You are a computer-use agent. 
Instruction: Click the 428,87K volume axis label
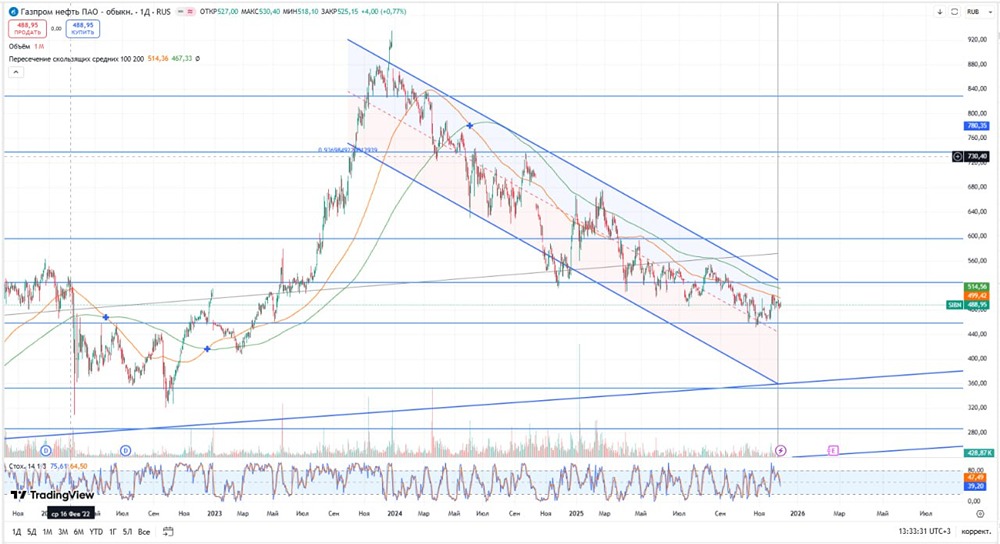pos(980,453)
